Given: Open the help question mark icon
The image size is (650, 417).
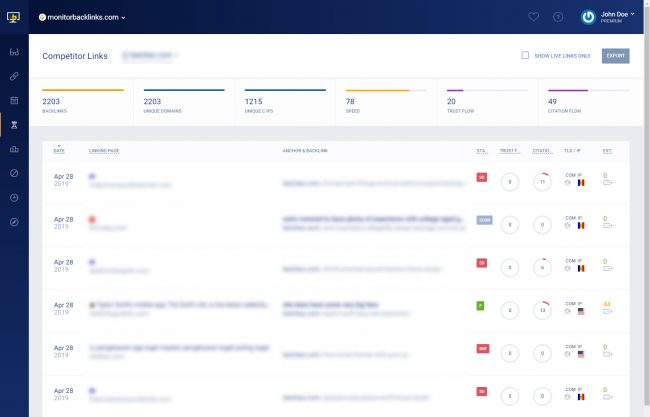Looking at the screenshot, I should [x=558, y=17].
